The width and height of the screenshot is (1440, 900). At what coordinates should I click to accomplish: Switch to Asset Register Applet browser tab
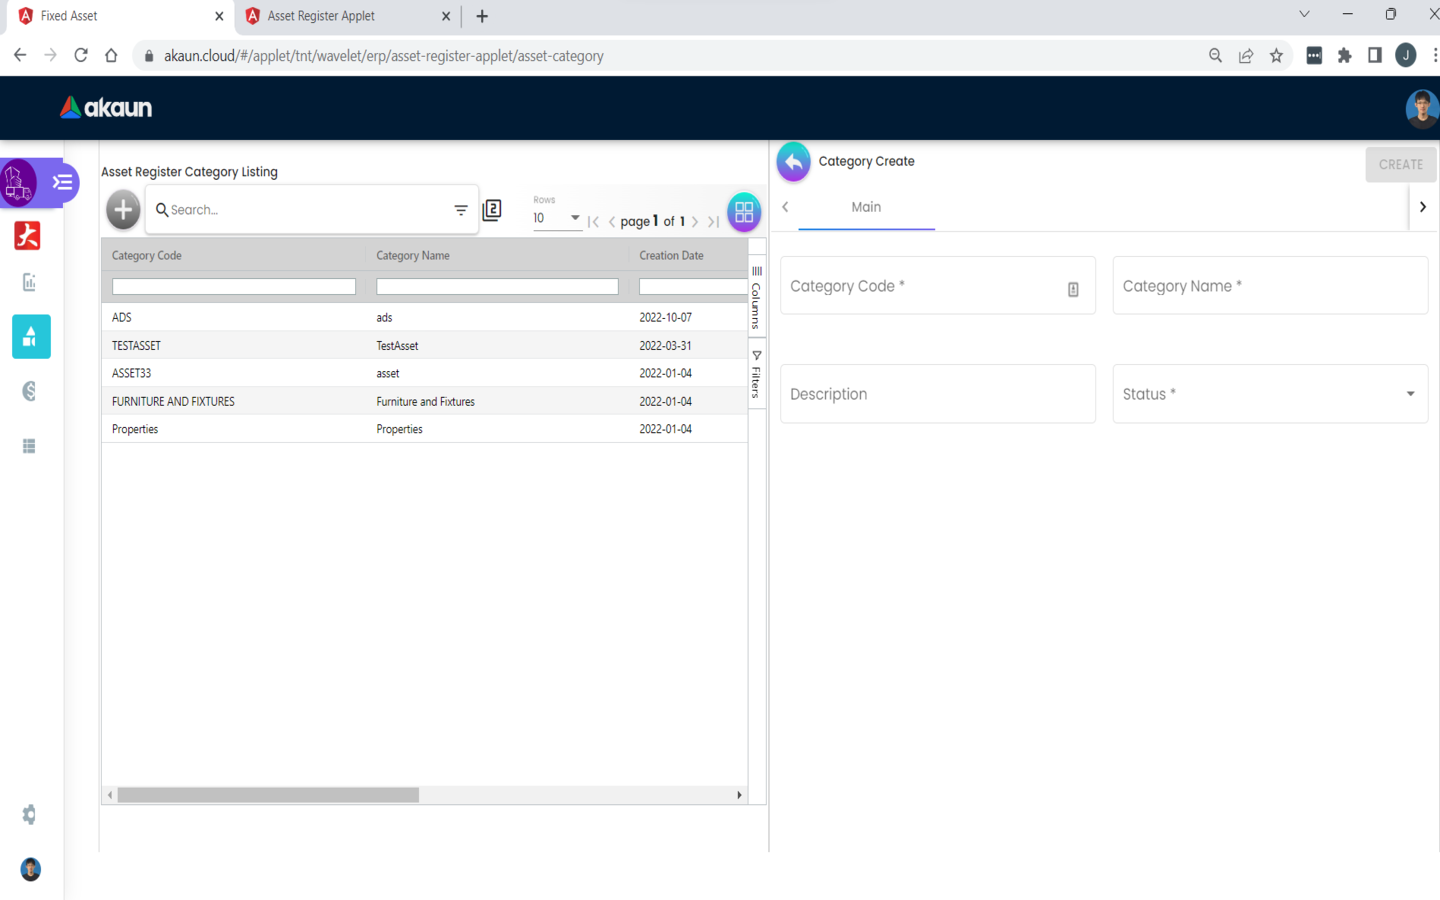click(340, 16)
